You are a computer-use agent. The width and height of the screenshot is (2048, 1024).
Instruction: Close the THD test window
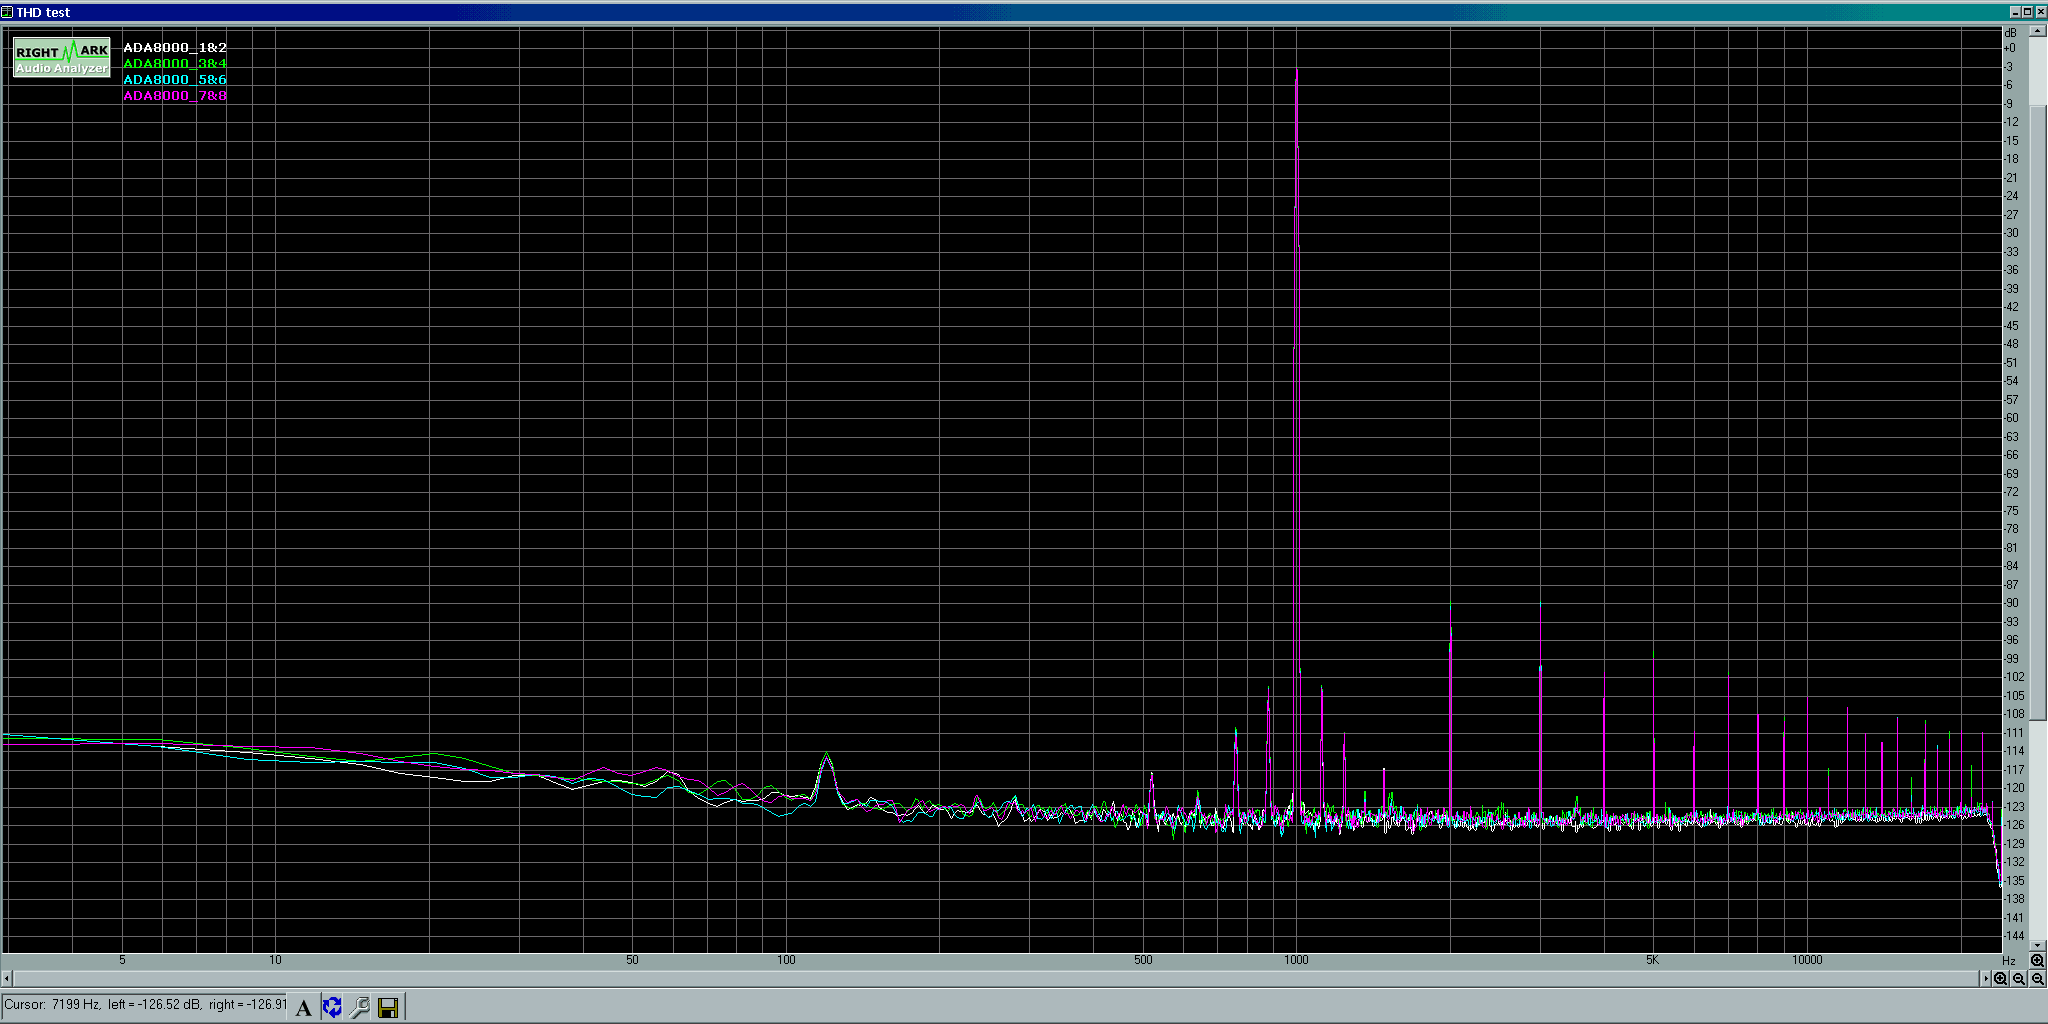pyautogui.click(x=2040, y=12)
